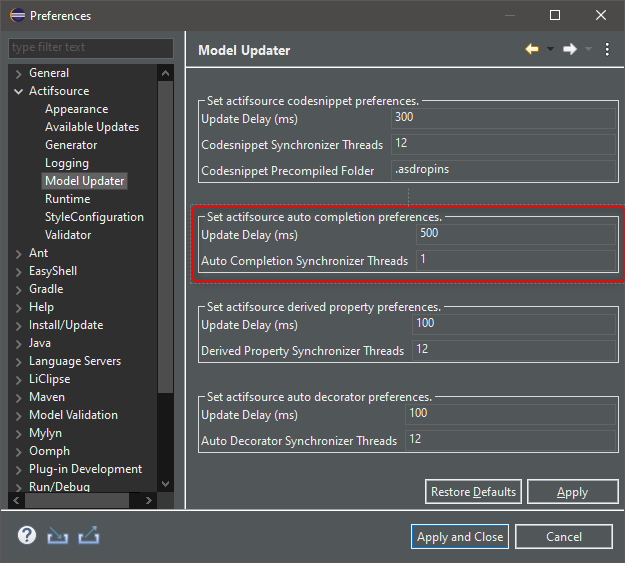Image resolution: width=625 pixels, height=563 pixels.
Task: Open the three-dot view menu
Action: pos(607,49)
